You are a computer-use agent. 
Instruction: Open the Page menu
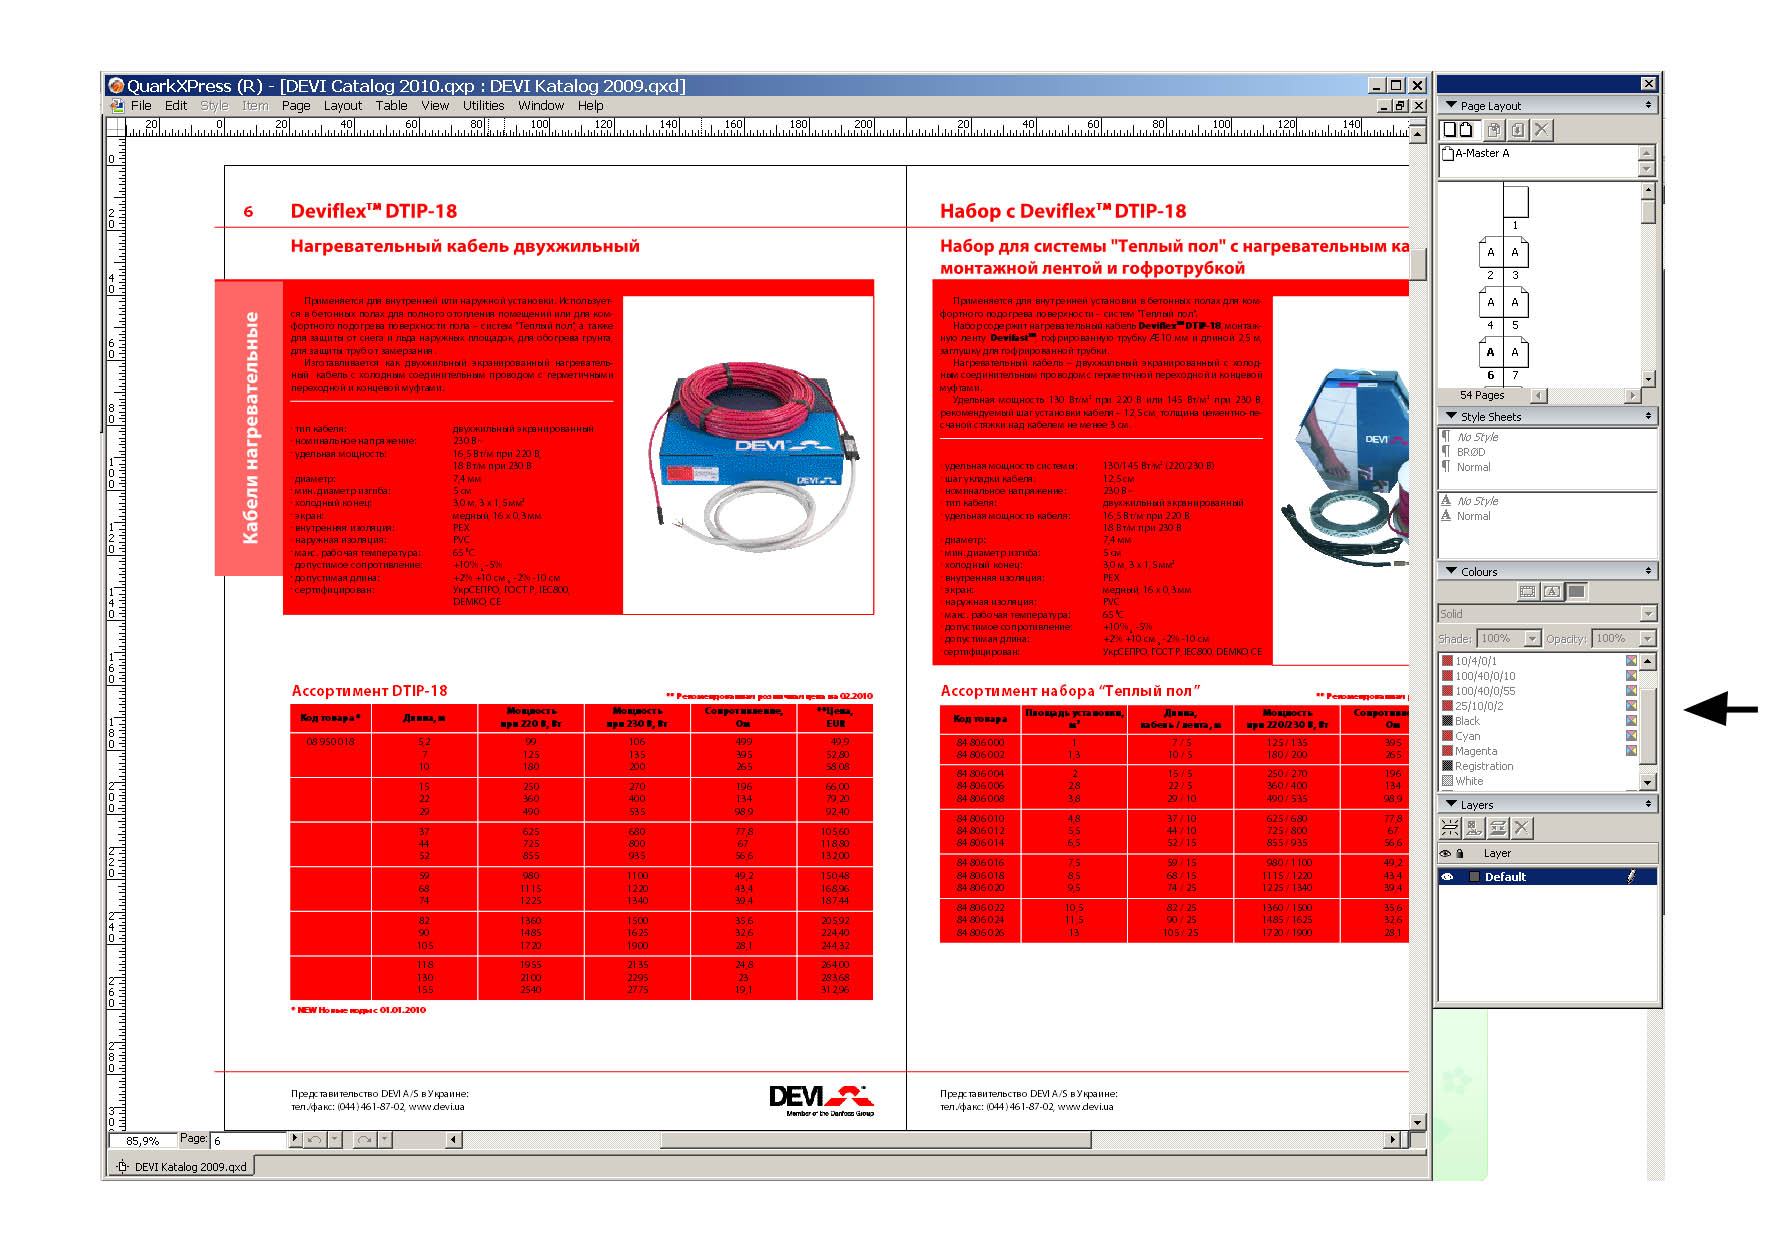(296, 105)
